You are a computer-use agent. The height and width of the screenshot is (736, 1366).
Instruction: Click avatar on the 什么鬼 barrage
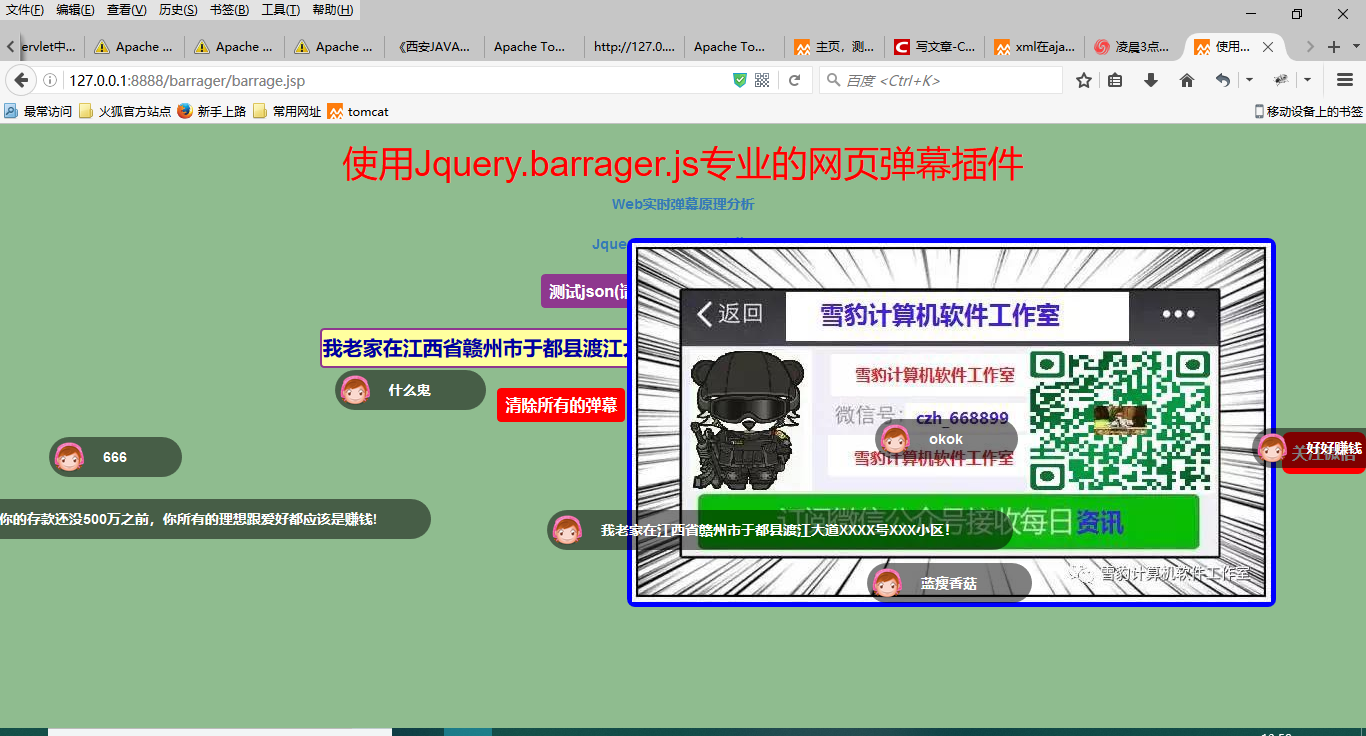pos(355,390)
